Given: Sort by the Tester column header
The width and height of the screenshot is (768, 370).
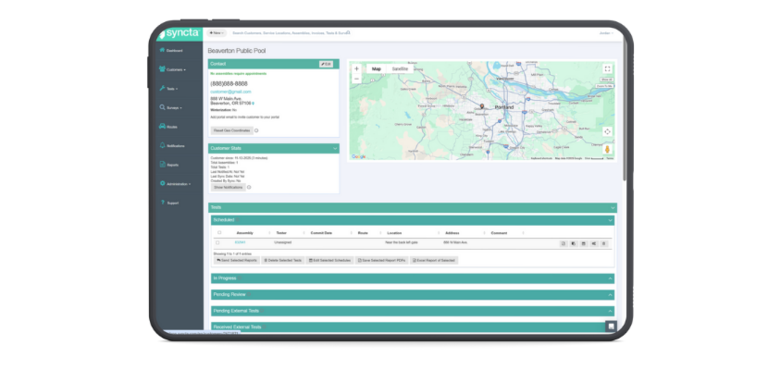Looking at the screenshot, I should coord(281,233).
